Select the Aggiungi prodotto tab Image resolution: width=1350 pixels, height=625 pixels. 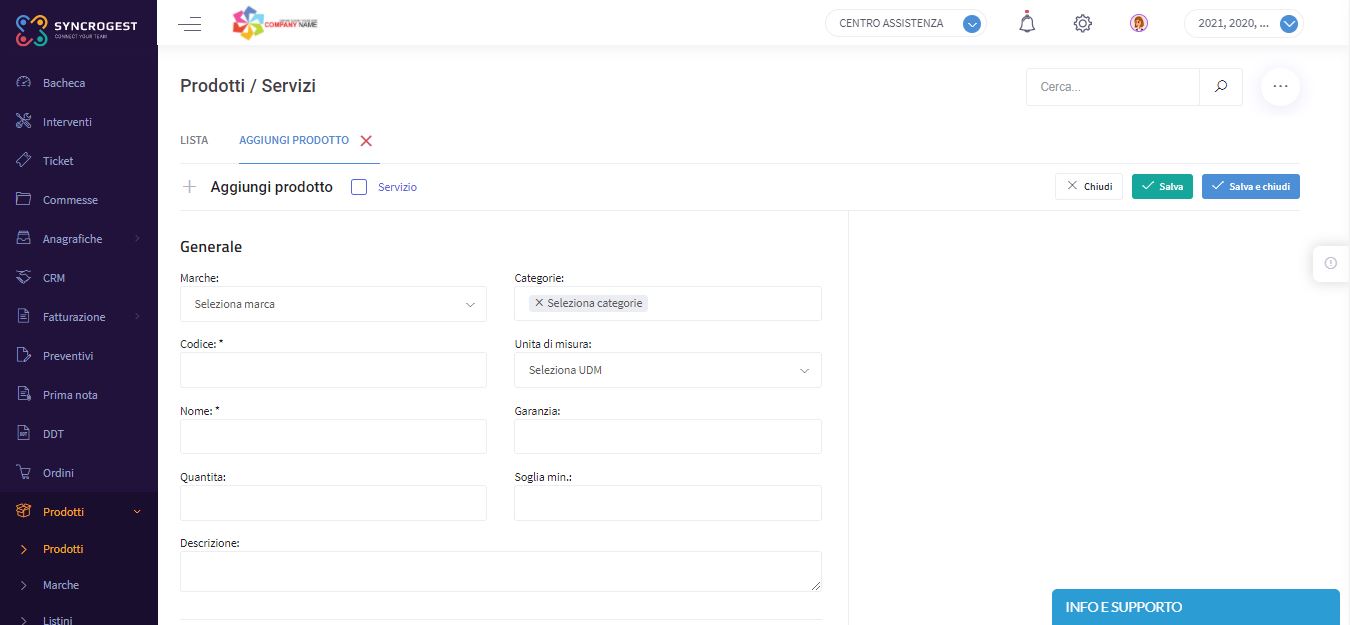point(294,140)
